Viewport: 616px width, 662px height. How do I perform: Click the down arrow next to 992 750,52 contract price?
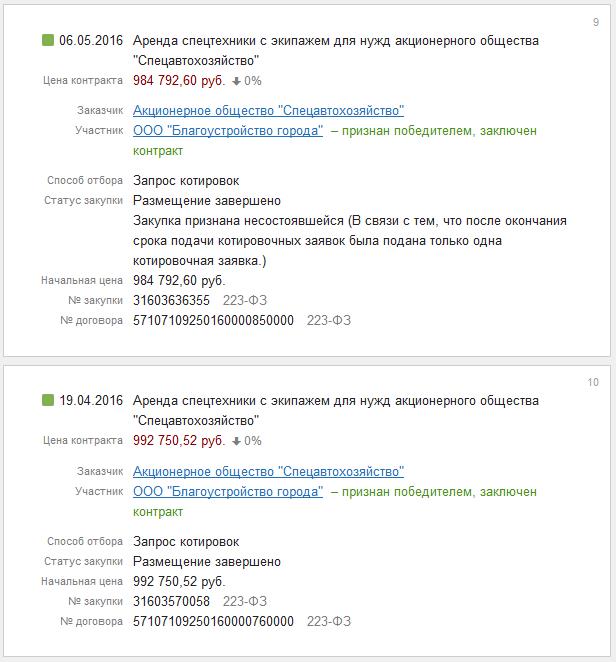click(x=236, y=440)
